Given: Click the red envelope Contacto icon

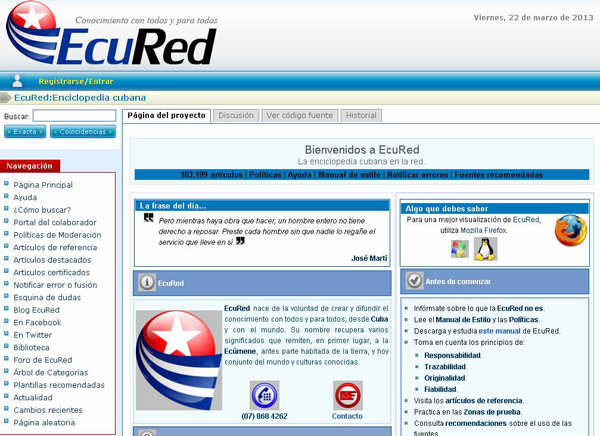Looking at the screenshot, I should [x=347, y=395].
